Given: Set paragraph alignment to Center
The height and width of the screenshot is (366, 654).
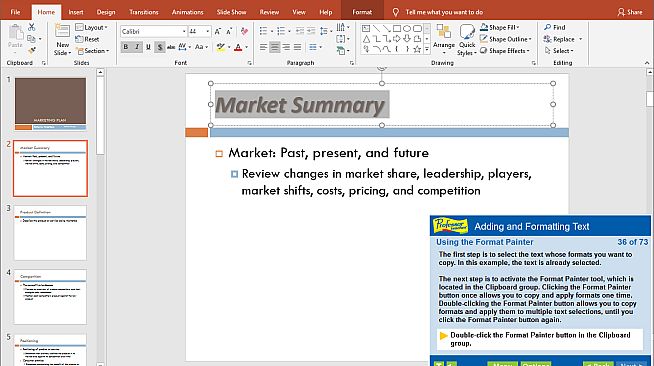Looking at the screenshot, I should coord(274,47).
